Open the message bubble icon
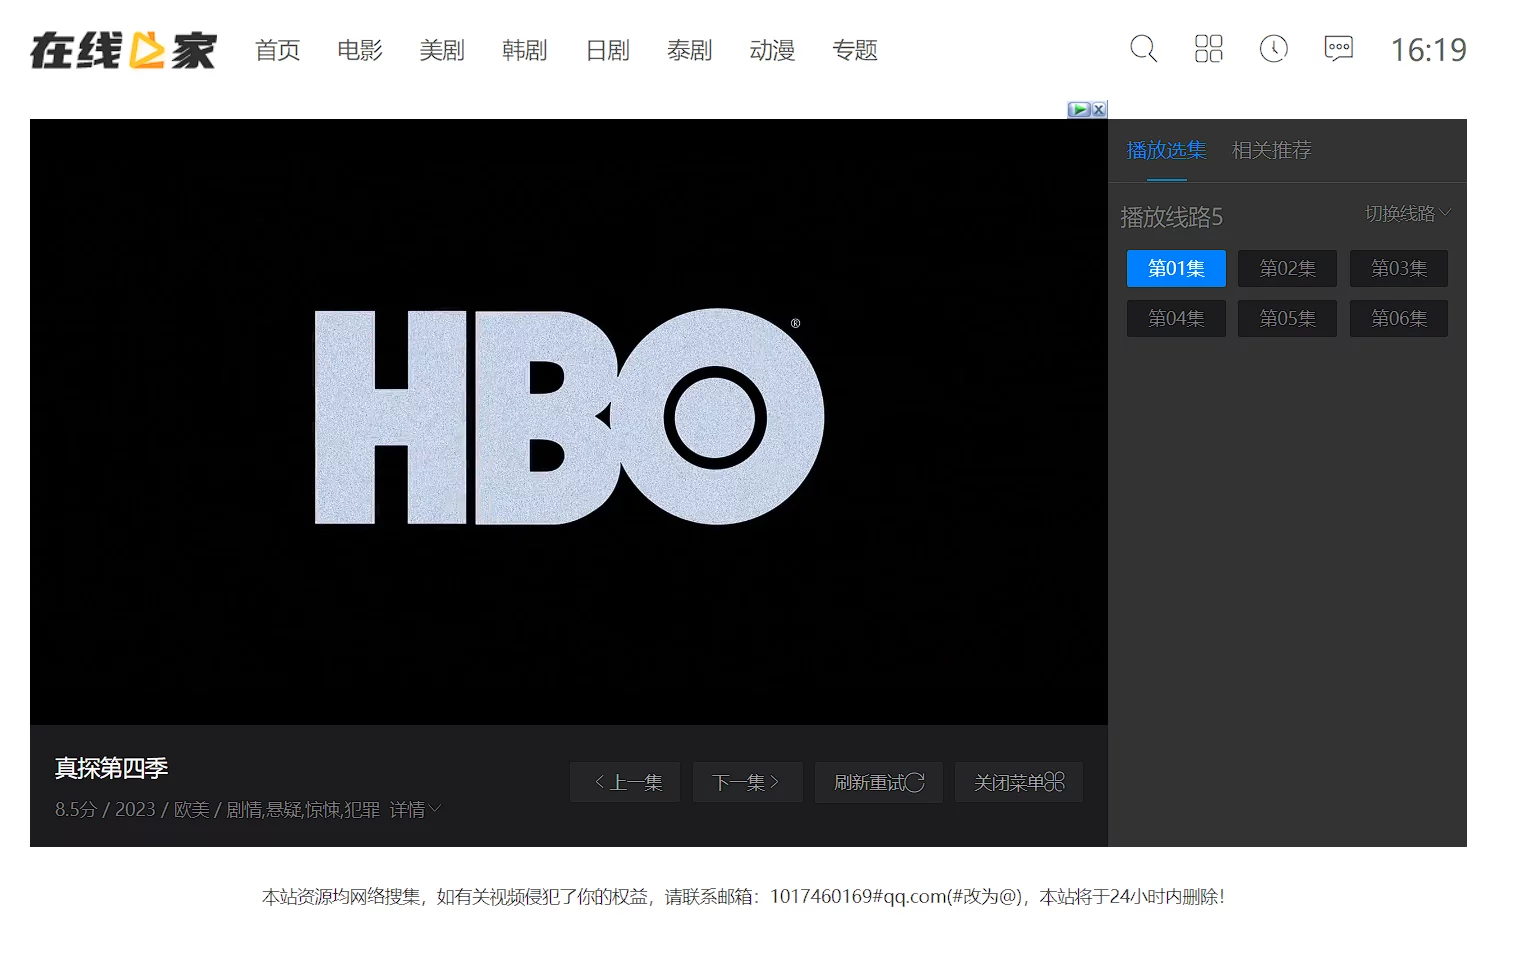 coord(1338,49)
